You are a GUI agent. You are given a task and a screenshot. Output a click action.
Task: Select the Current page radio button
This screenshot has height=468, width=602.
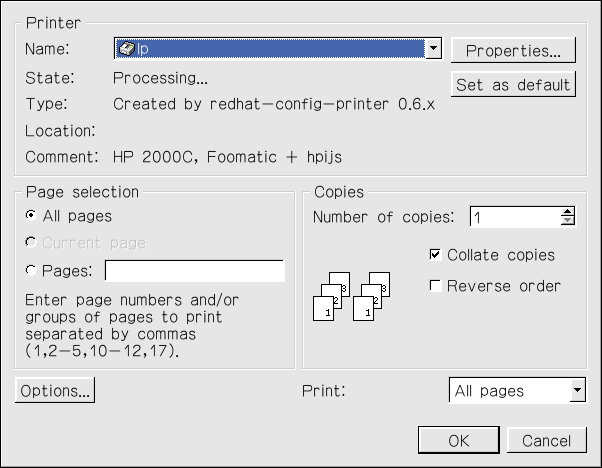tap(31, 243)
